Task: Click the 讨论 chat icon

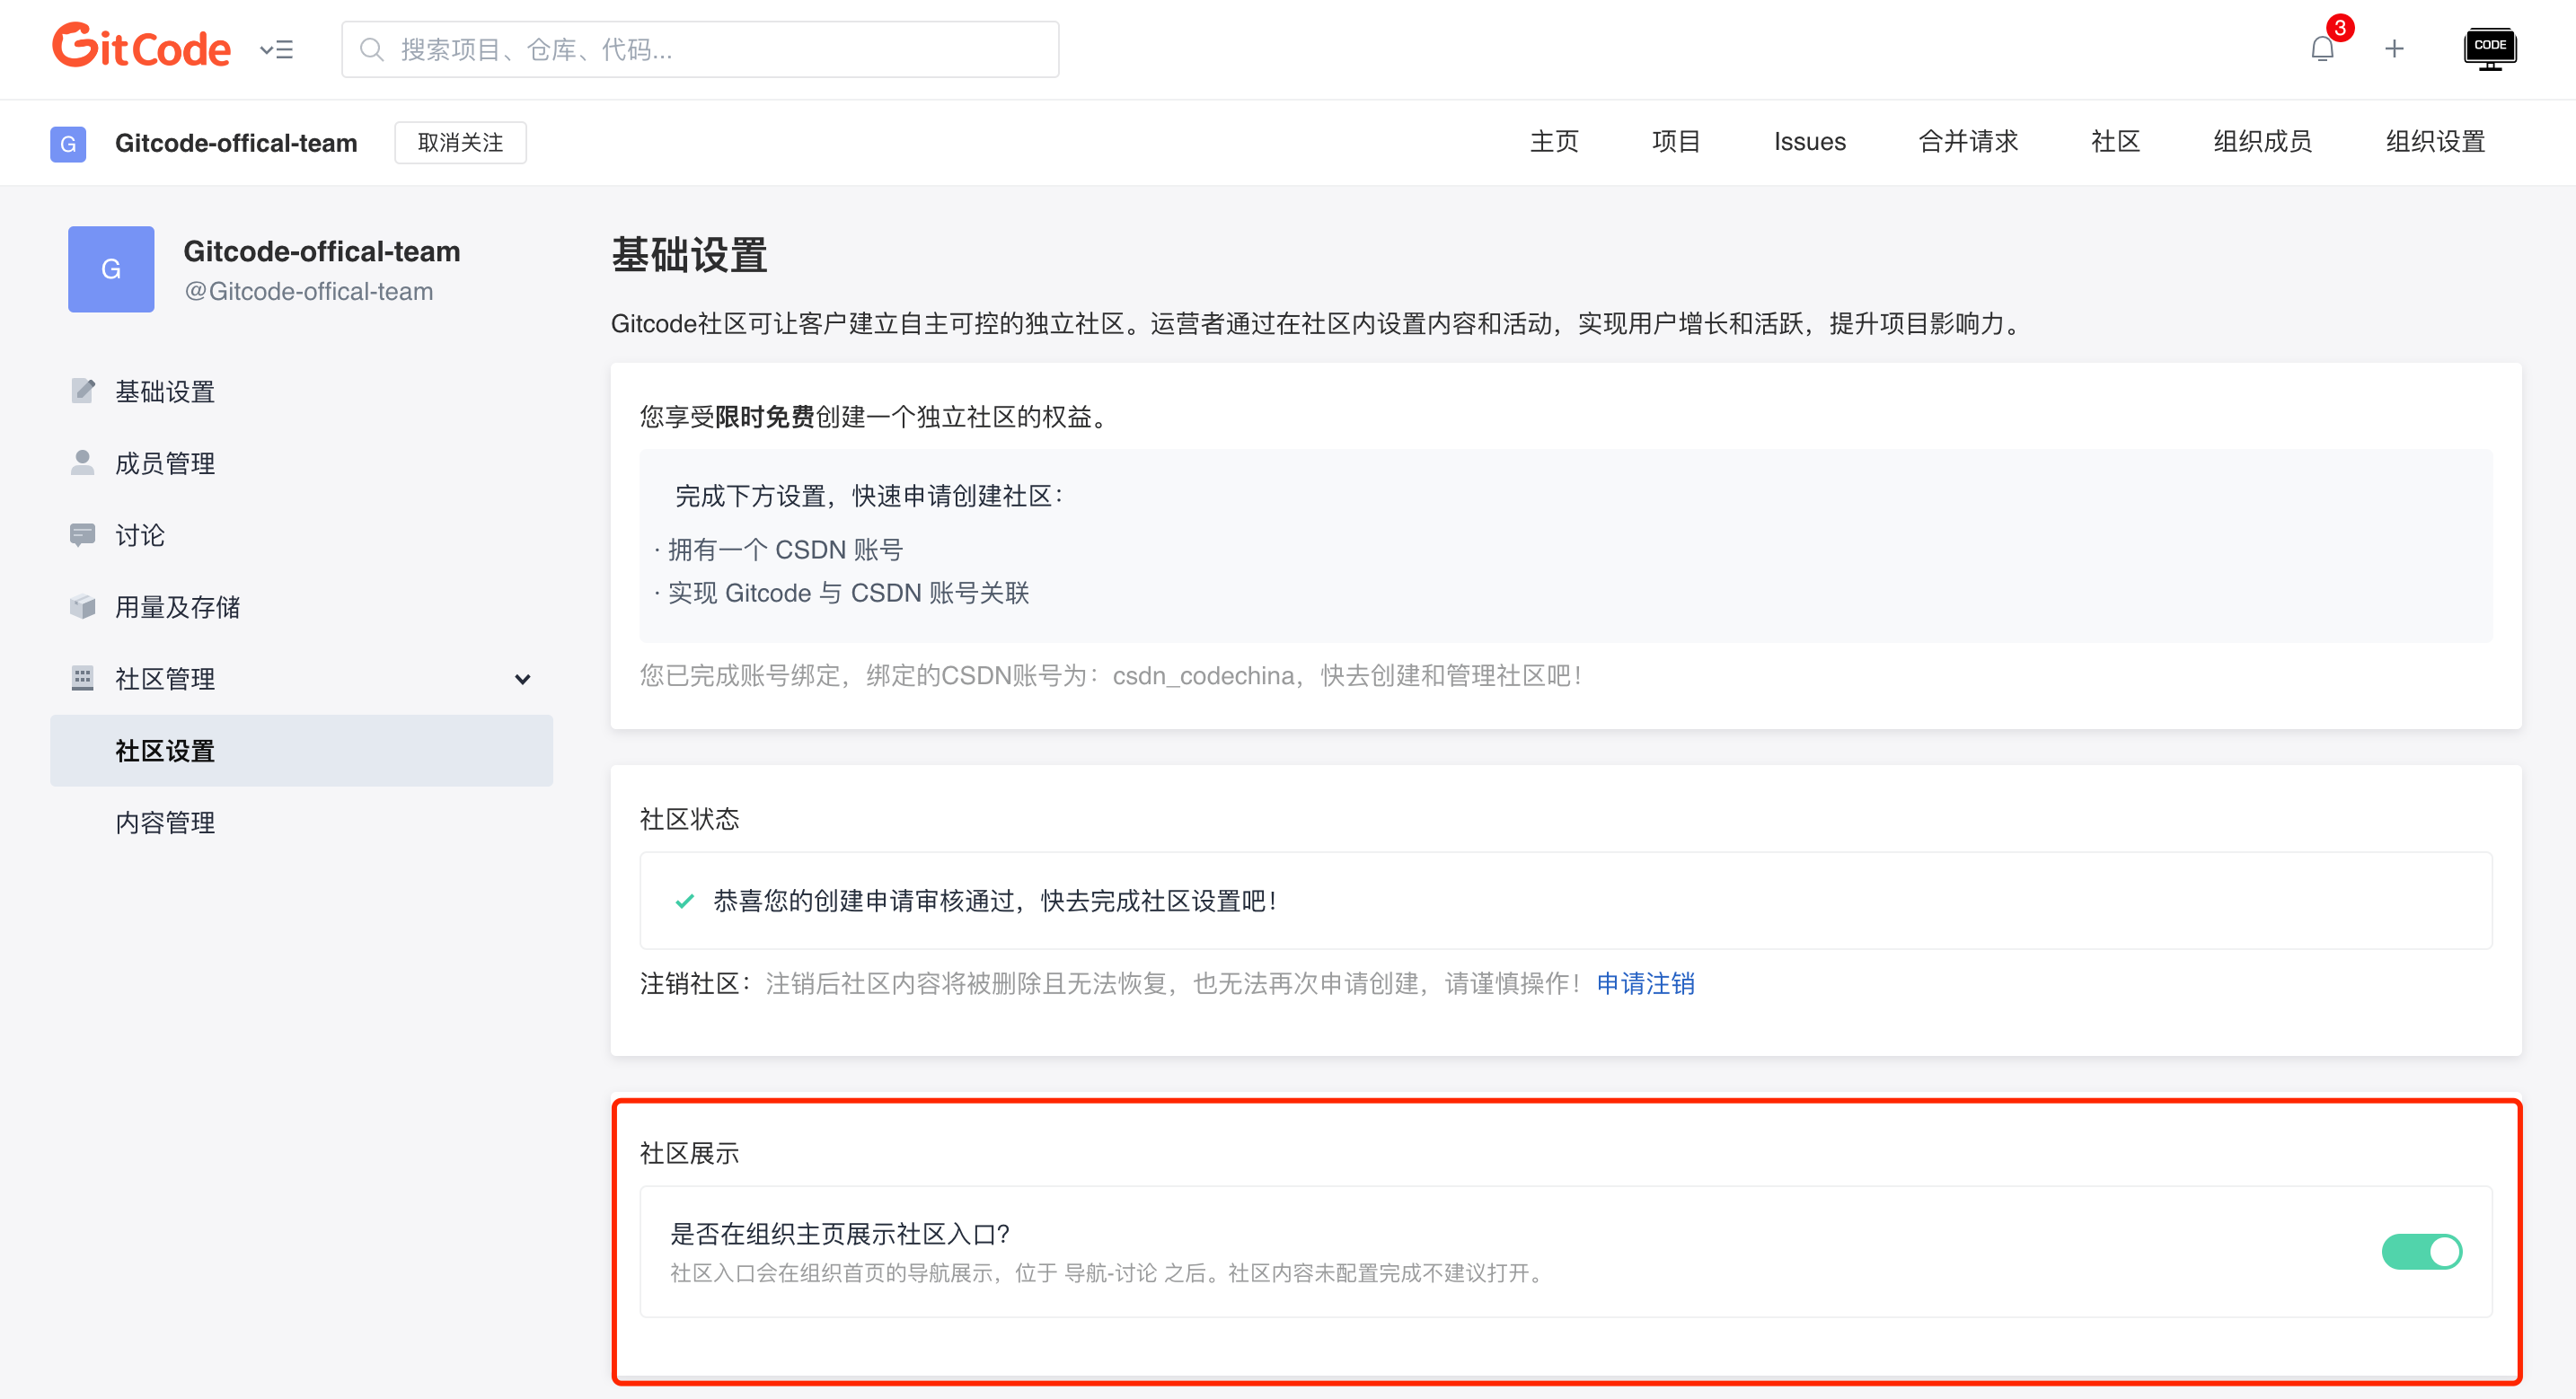Action: [83, 535]
